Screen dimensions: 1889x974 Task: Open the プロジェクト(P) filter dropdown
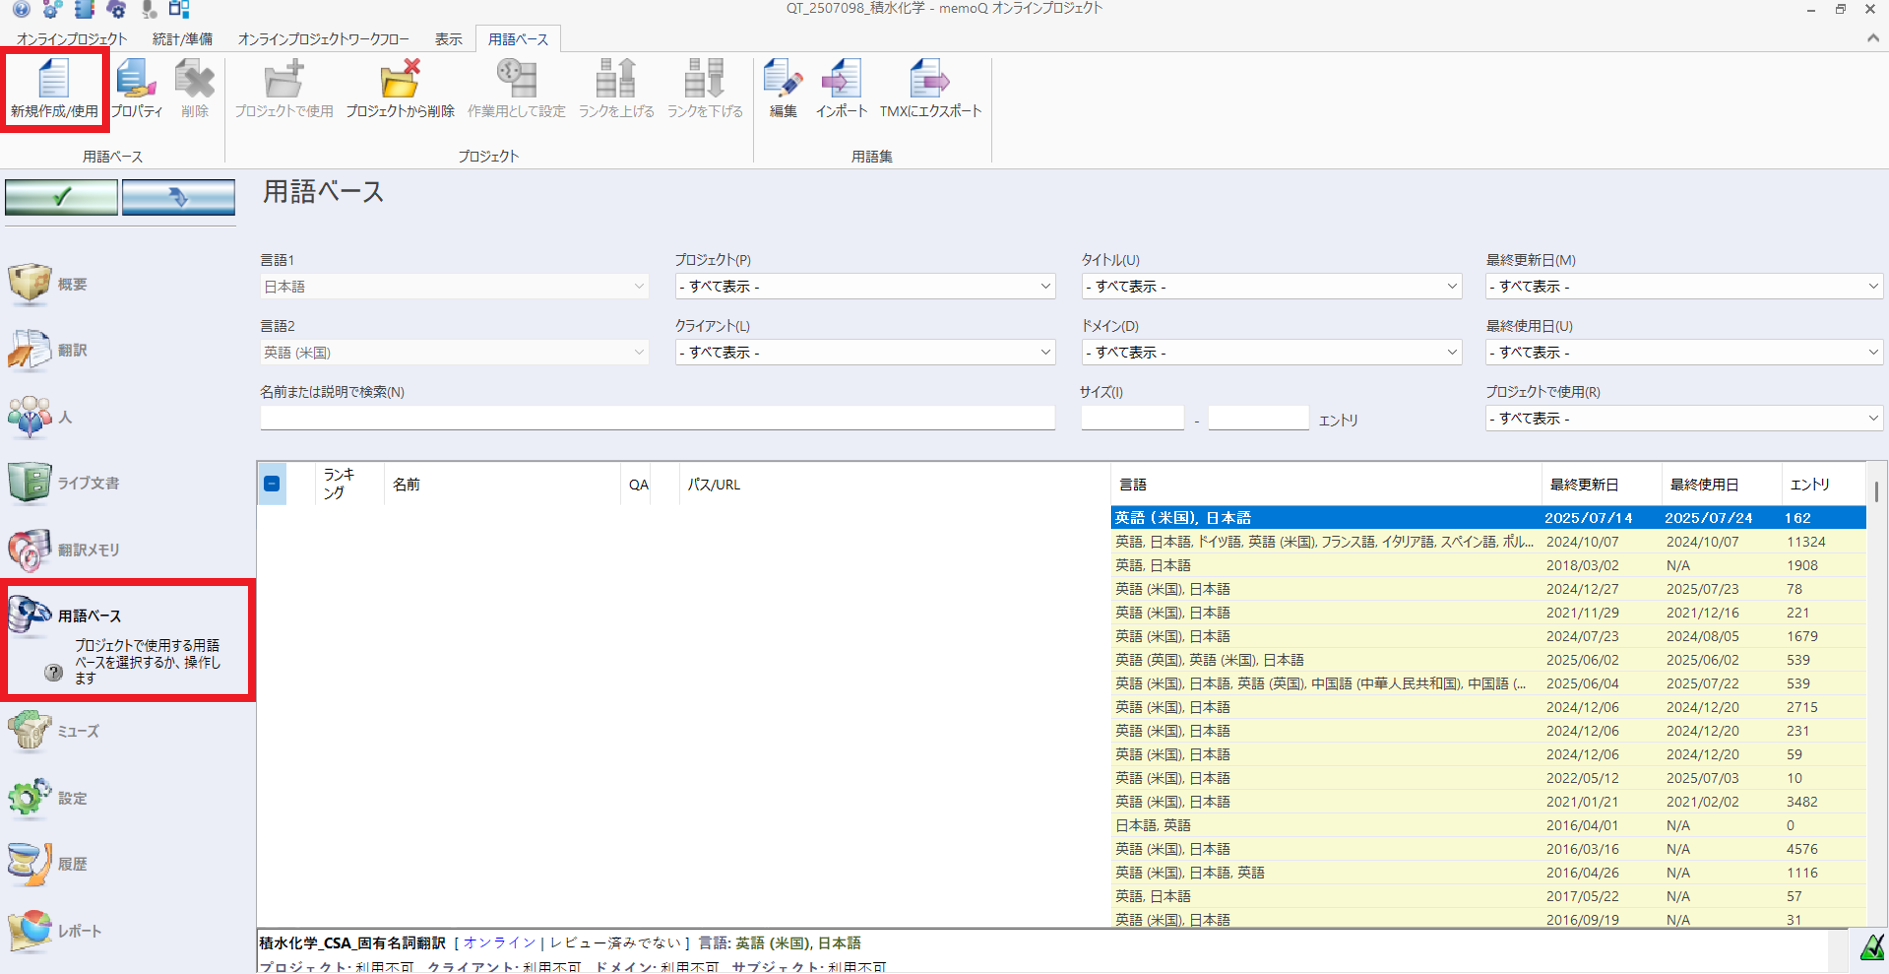865,286
